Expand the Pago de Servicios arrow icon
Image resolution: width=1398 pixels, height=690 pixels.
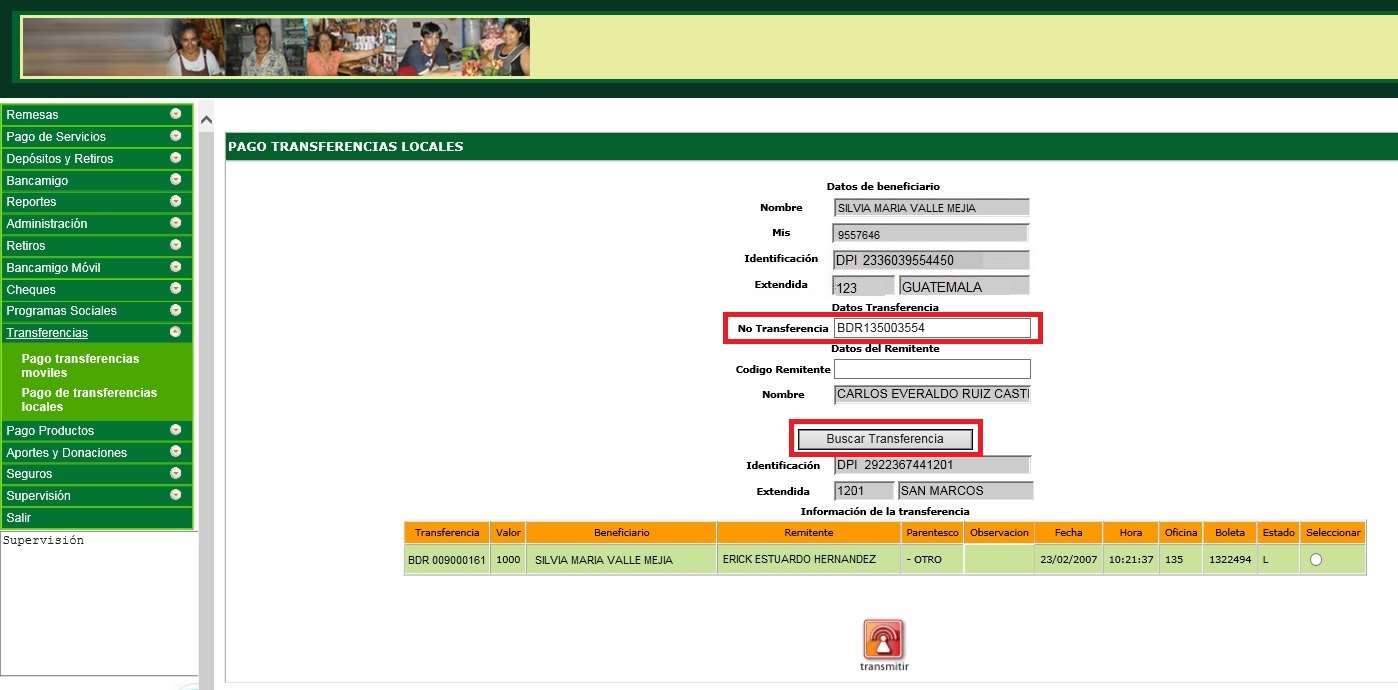pyautogui.click(x=176, y=136)
